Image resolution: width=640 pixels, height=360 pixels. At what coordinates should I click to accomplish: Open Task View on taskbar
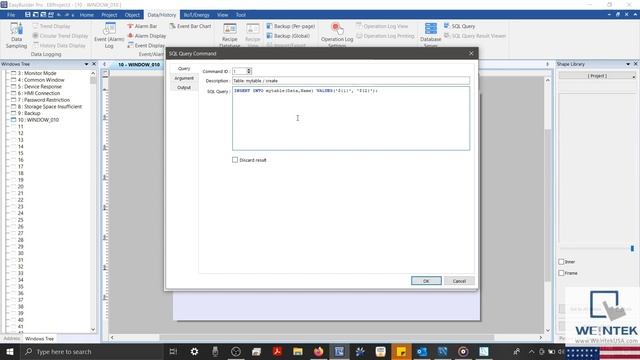tap(173, 351)
